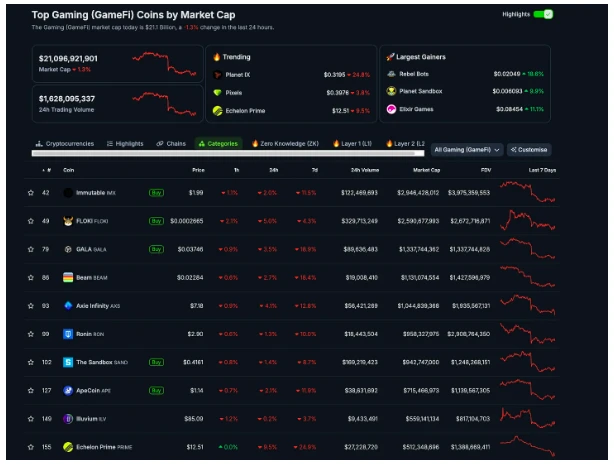
Task: Add ApeCoin to watchlist with star
Action: point(31,390)
